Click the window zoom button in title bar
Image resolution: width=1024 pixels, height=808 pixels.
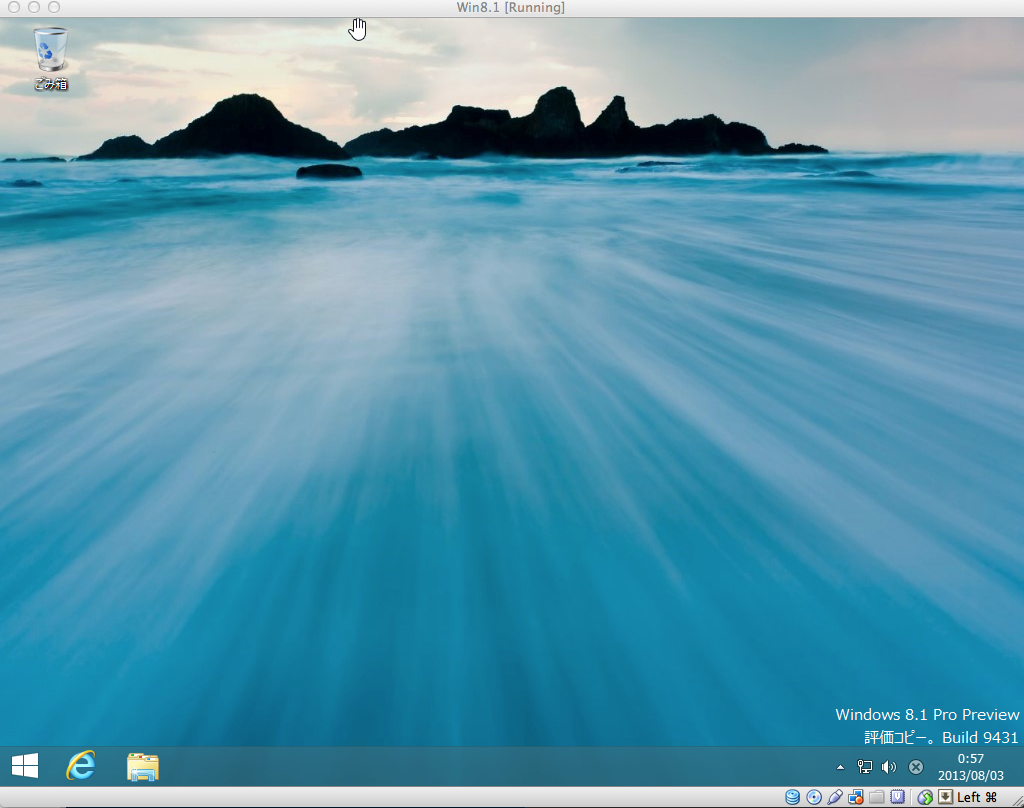[54, 7]
